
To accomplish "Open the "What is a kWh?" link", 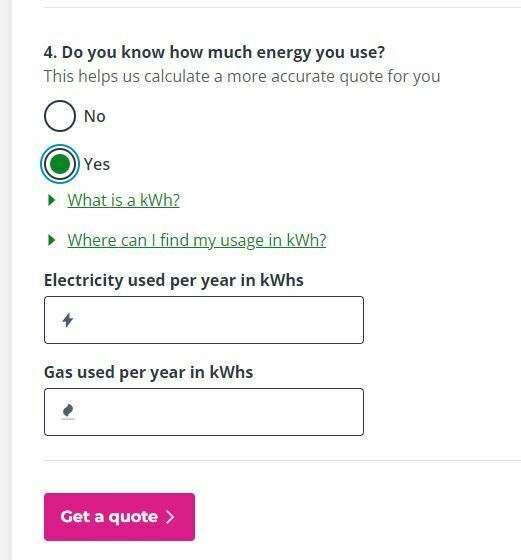I will pyautogui.click(x=124, y=200).
